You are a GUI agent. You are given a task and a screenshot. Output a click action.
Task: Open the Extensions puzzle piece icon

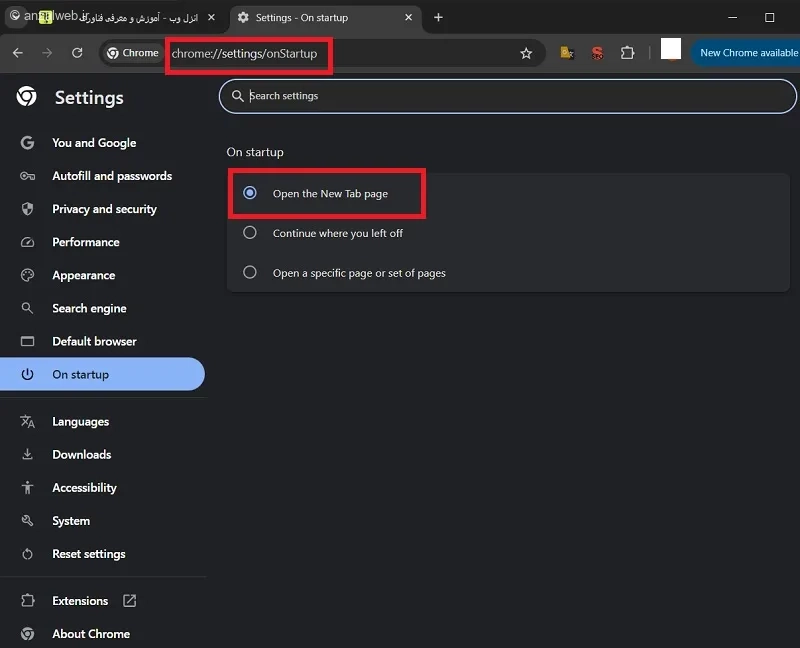pos(628,53)
